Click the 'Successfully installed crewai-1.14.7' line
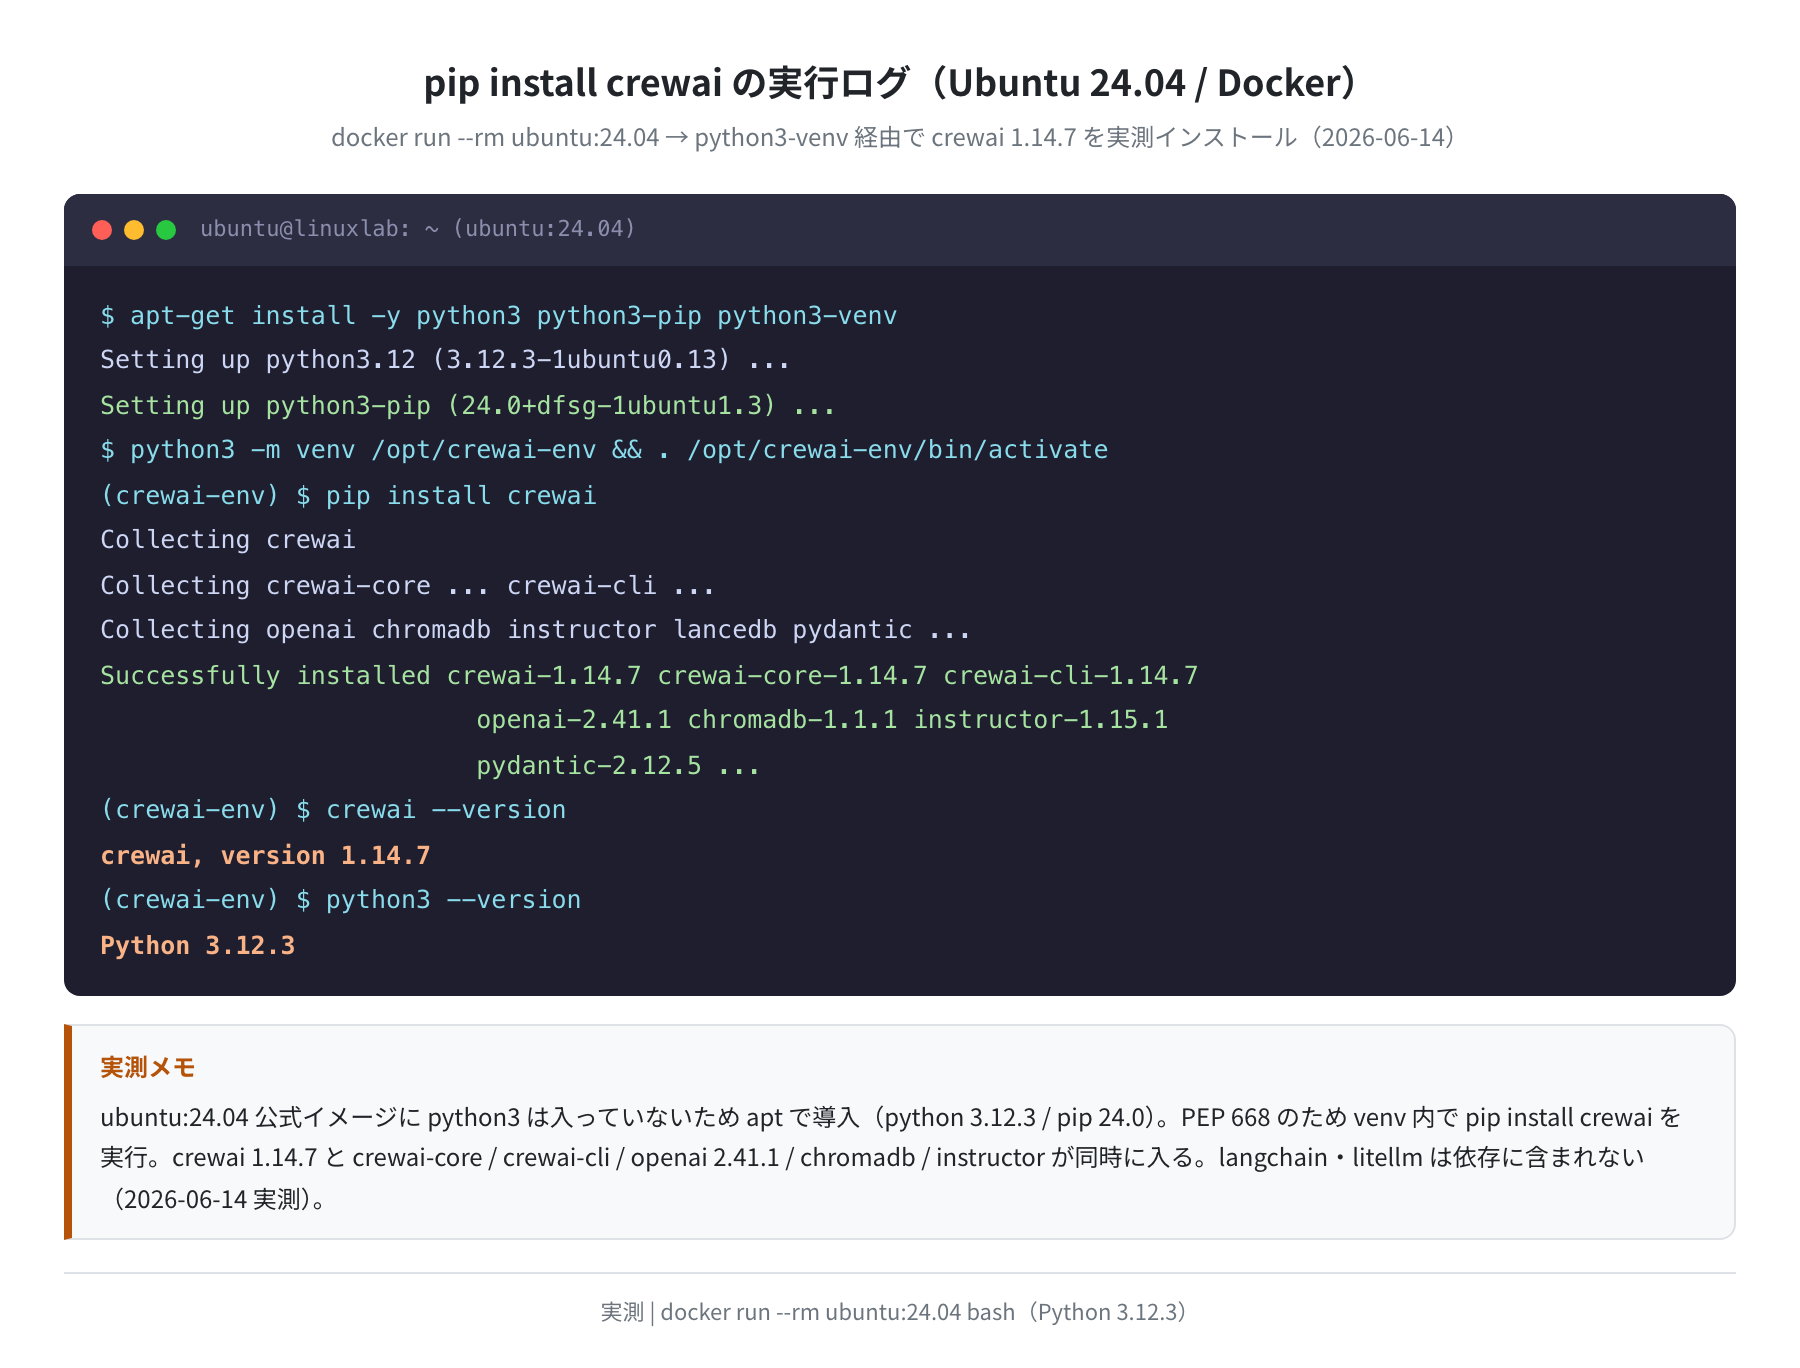 click(x=649, y=676)
